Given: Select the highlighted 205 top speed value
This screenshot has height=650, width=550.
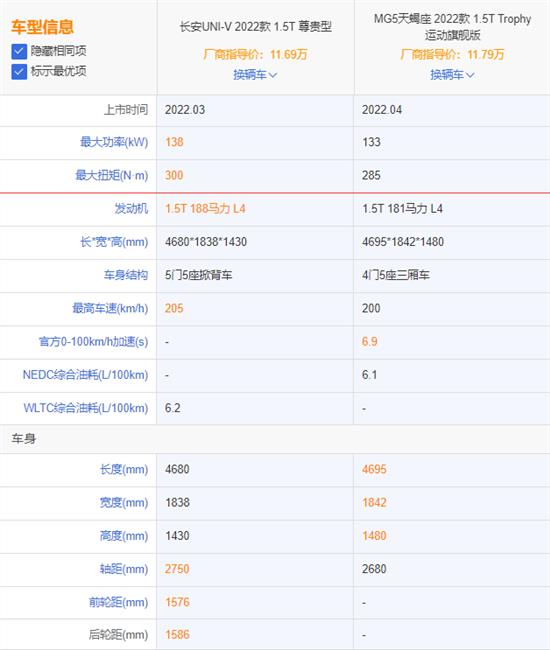Looking at the screenshot, I should click(x=174, y=308).
